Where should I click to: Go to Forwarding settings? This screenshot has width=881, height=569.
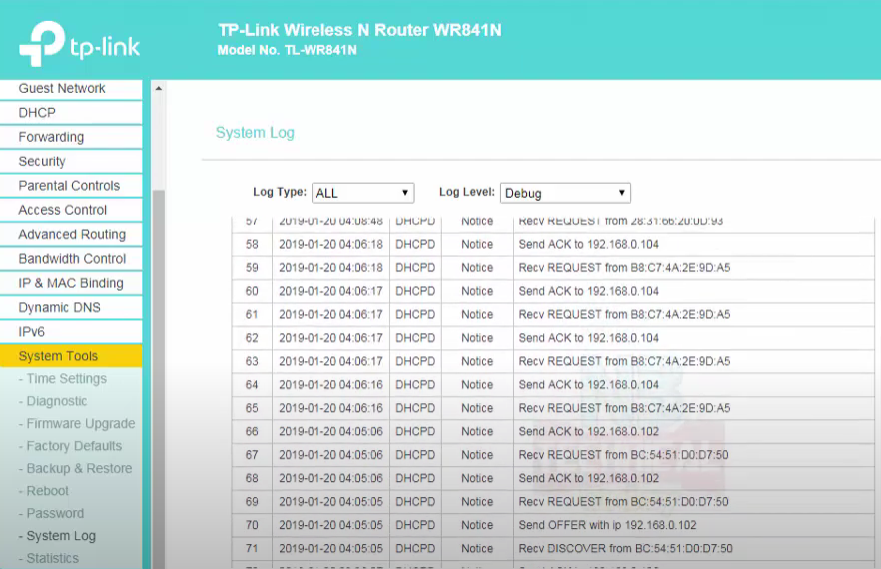tap(51, 137)
